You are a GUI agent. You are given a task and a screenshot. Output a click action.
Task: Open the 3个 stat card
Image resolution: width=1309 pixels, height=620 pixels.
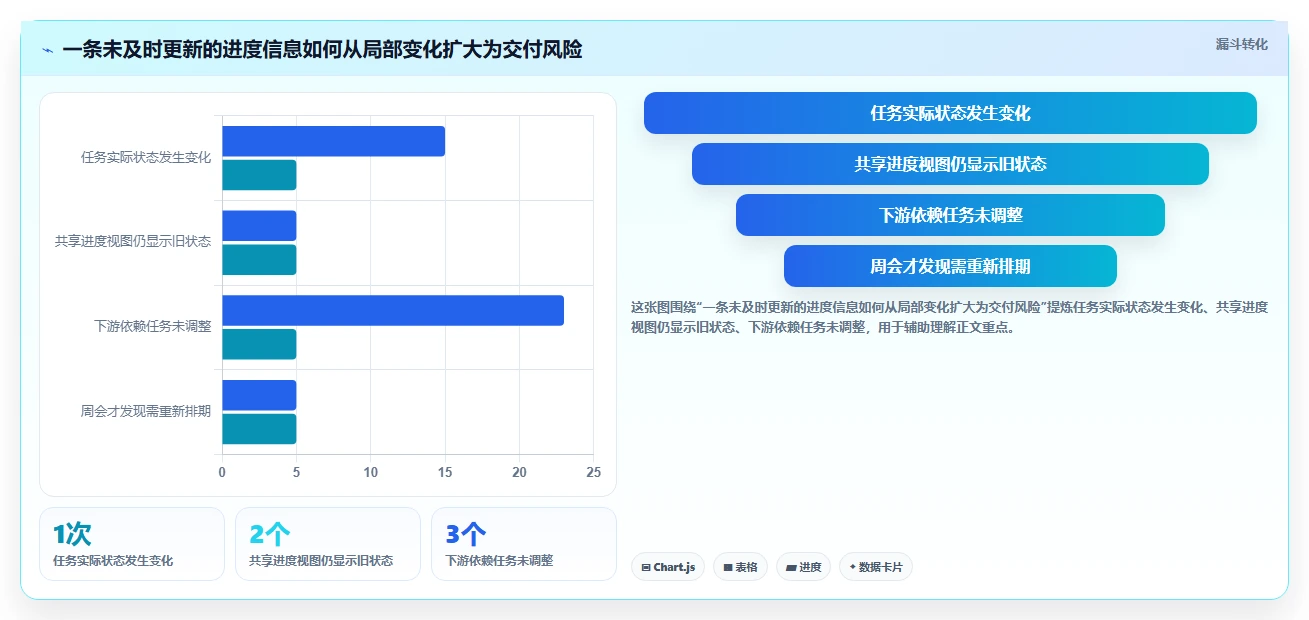point(524,544)
